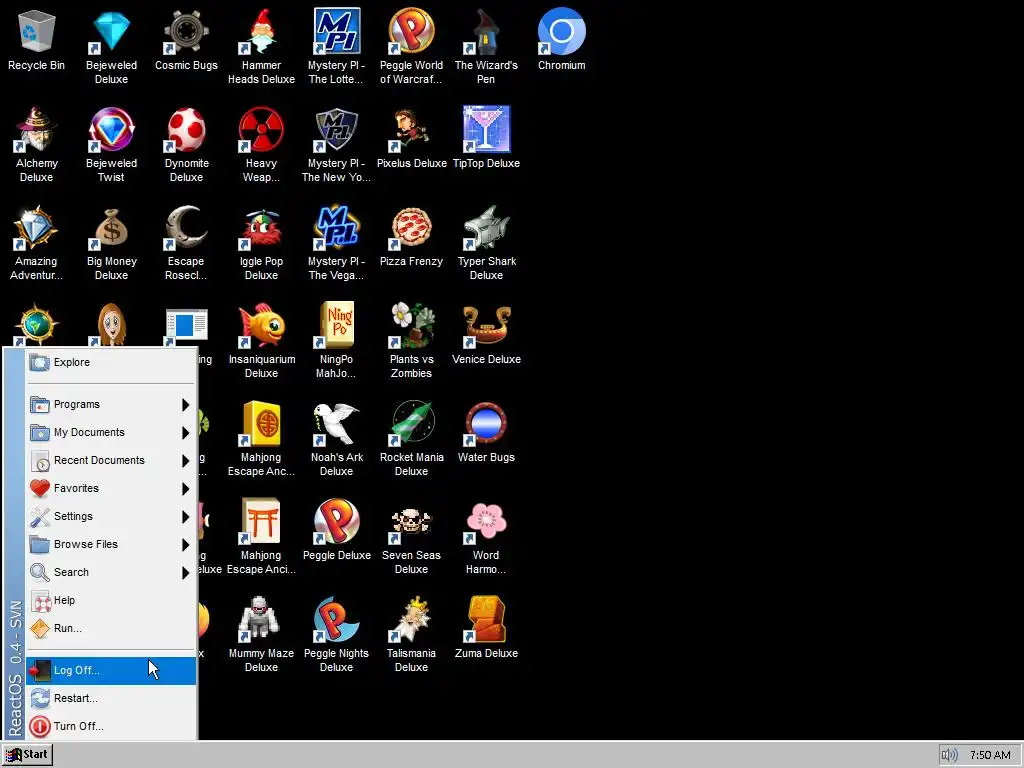
Task: Open Rocket Mania Deluxe shortcut
Action: pyautogui.click(x=411, y=423)
